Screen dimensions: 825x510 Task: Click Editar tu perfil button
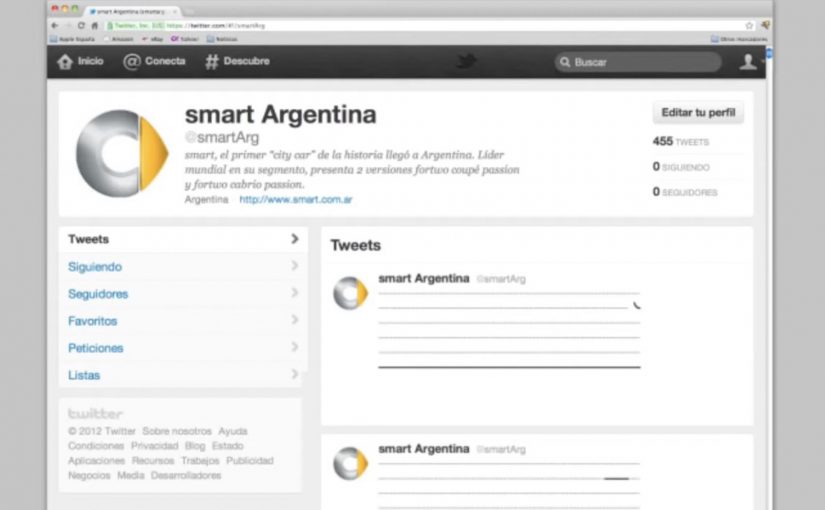point(698,113)
